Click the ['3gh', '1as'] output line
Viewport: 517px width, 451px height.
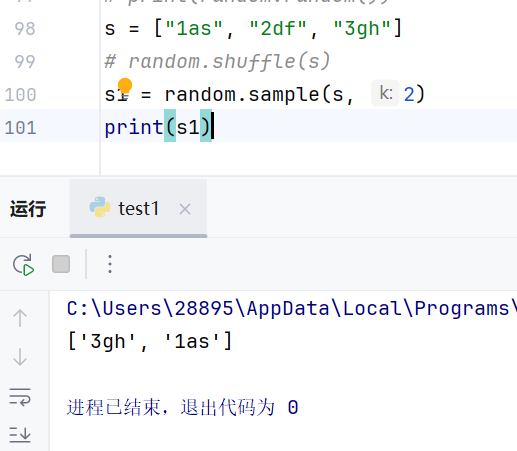[150, 341]
